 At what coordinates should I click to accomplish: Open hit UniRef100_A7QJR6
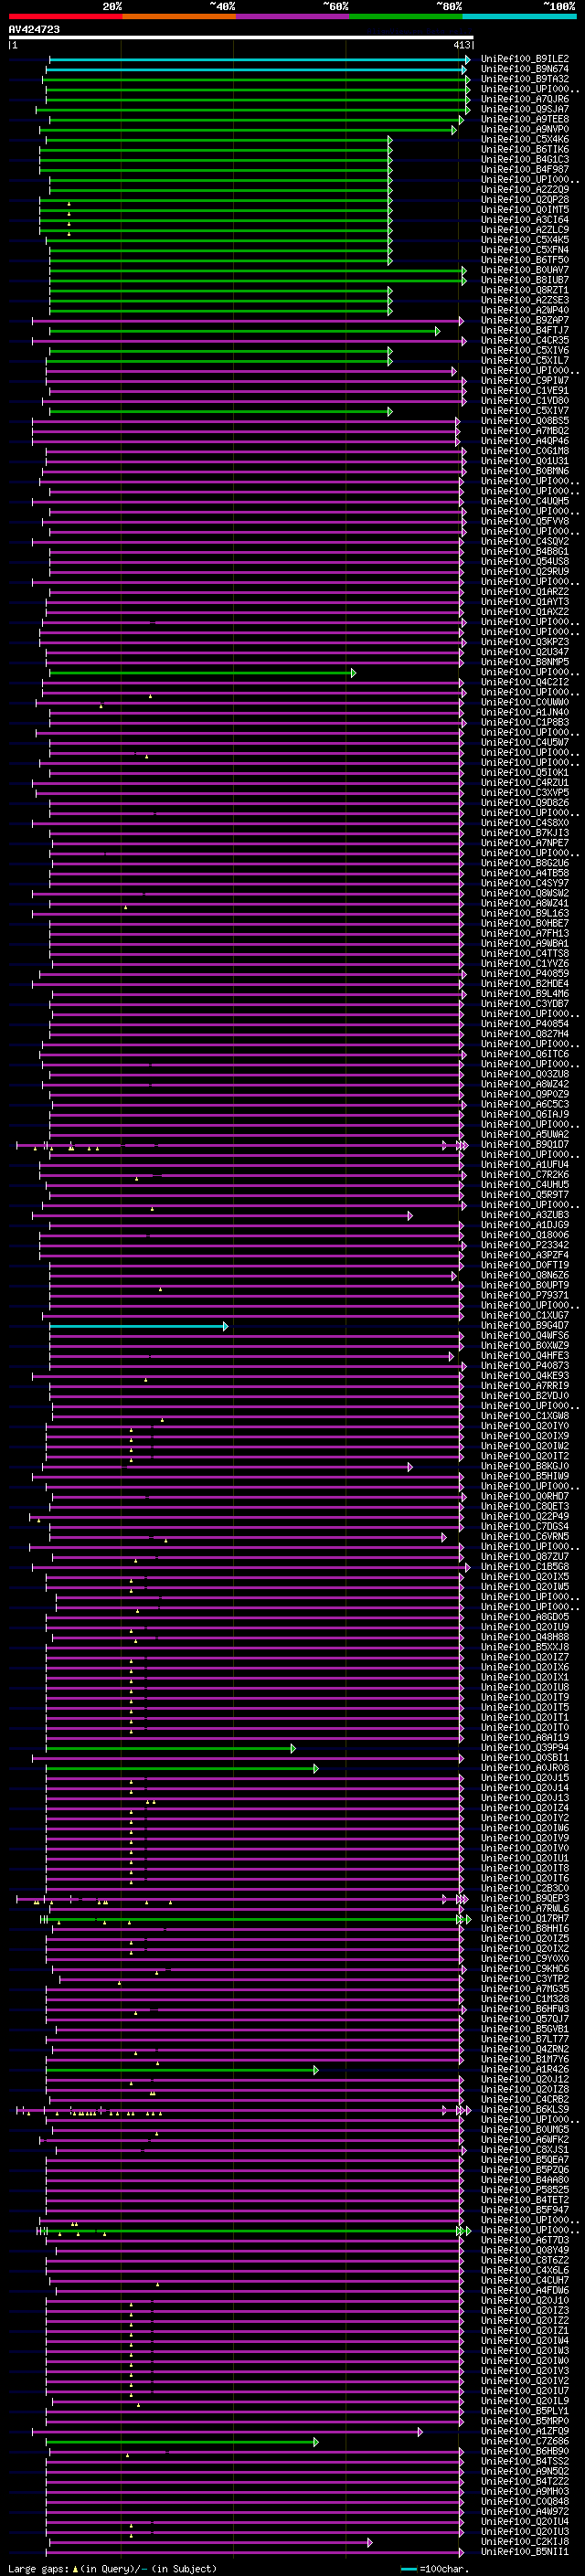524,100
